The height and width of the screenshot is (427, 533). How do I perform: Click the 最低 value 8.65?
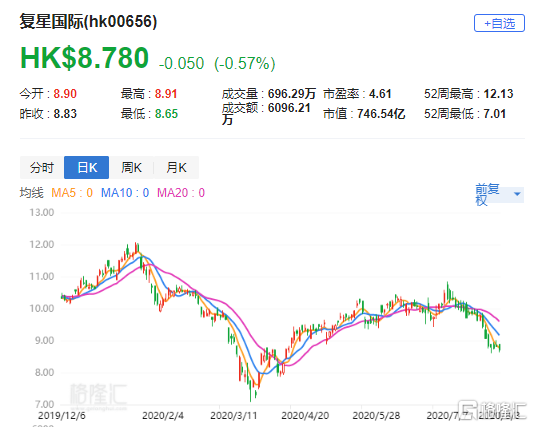click(166, 114)
